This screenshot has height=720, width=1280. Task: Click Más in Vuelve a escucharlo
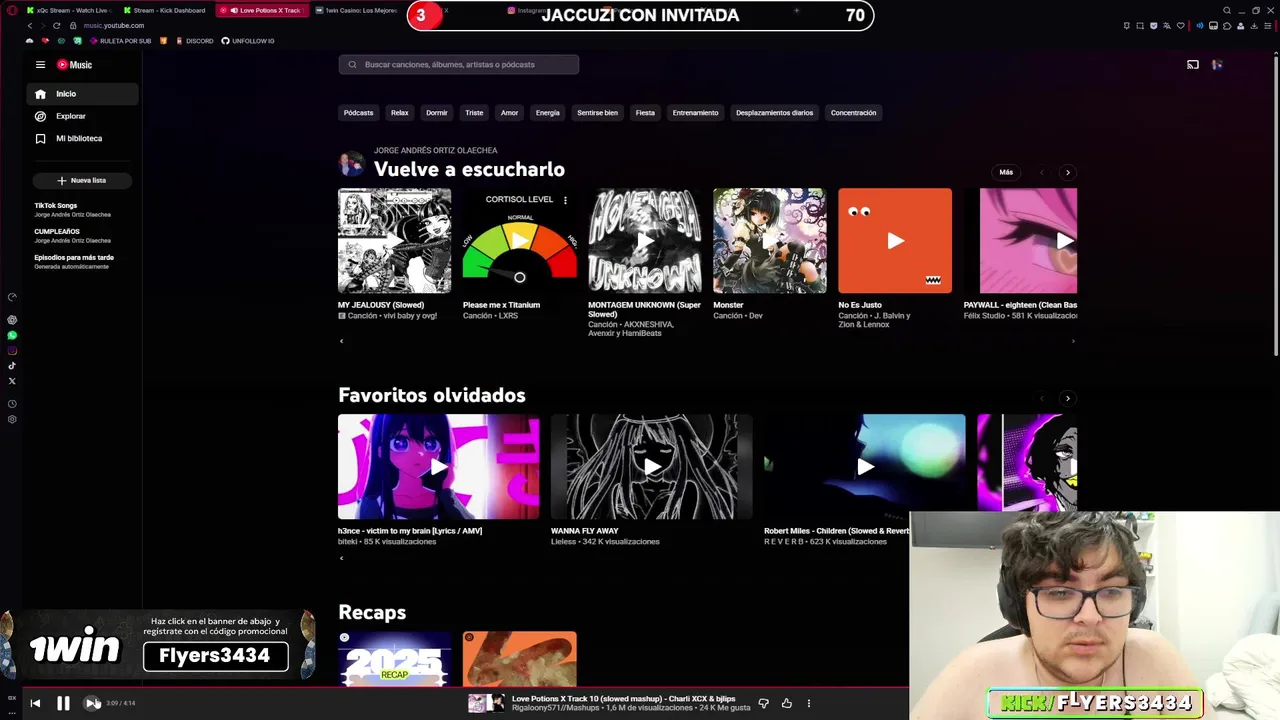point(1006,172)
